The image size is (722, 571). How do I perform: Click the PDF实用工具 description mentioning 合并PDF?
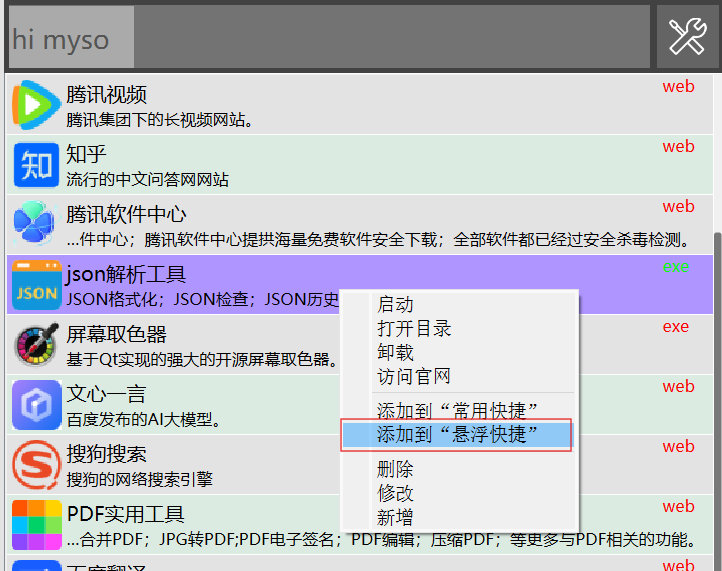[x=382, y=540]
